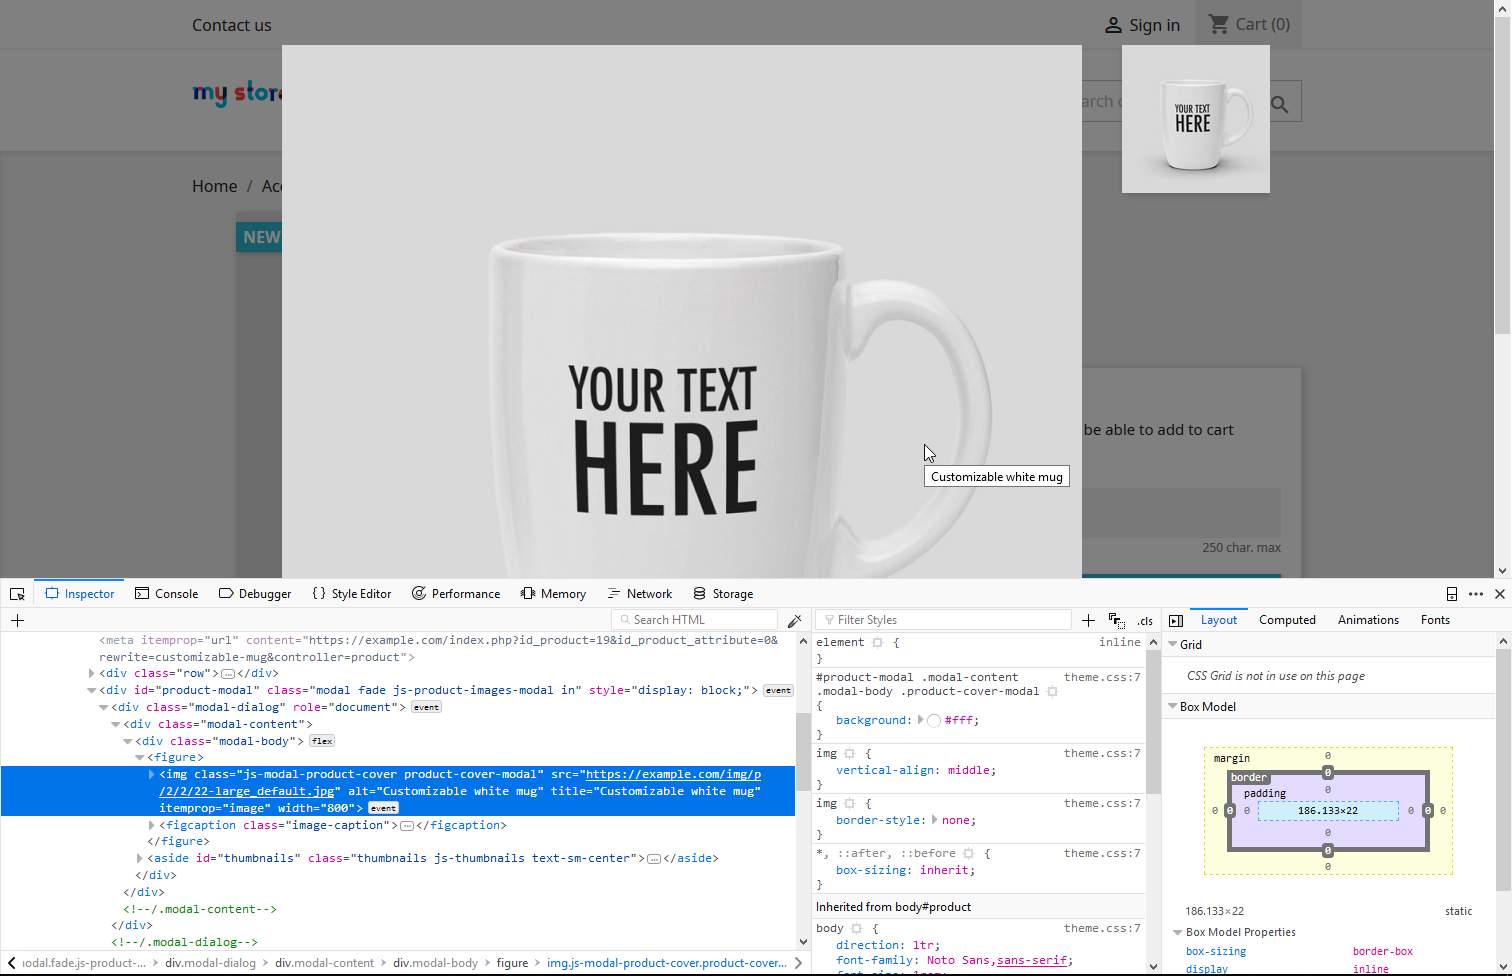Click the shopping cart icon
Viewport: 1512px width, 976px height.
pyautogui.click(x=1218, y=24)
